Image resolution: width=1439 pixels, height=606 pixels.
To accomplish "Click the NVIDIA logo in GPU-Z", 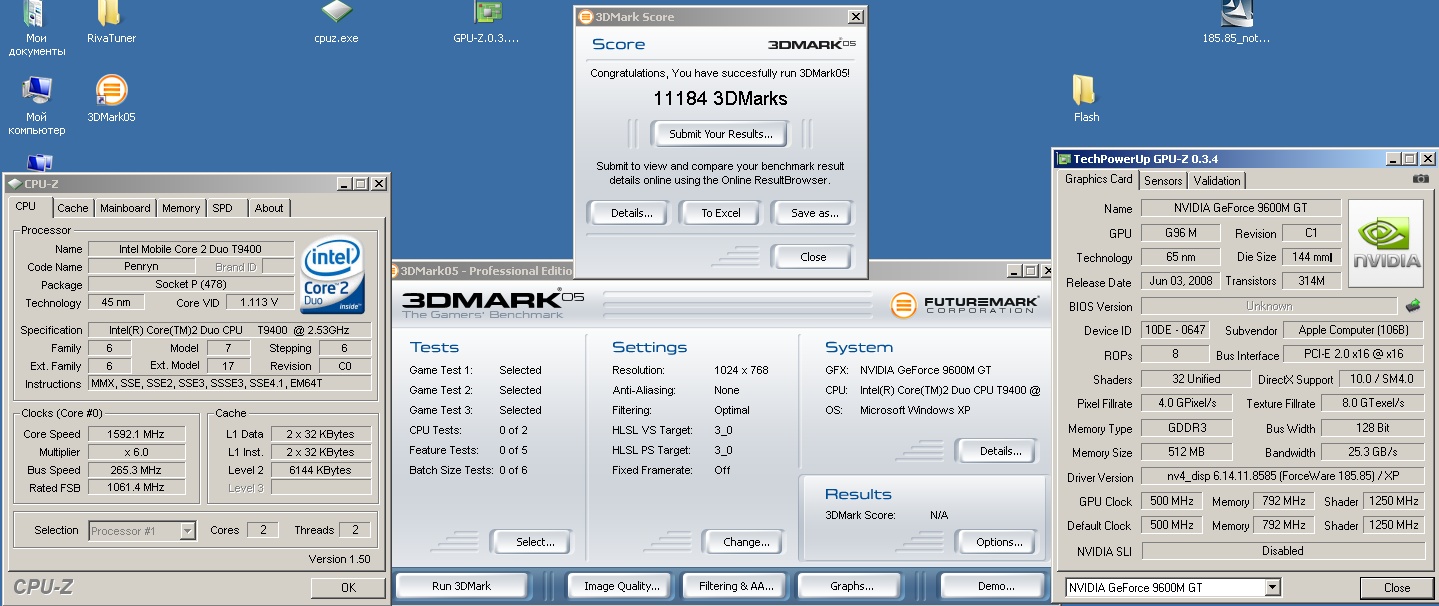I will tap(1386, 245).
